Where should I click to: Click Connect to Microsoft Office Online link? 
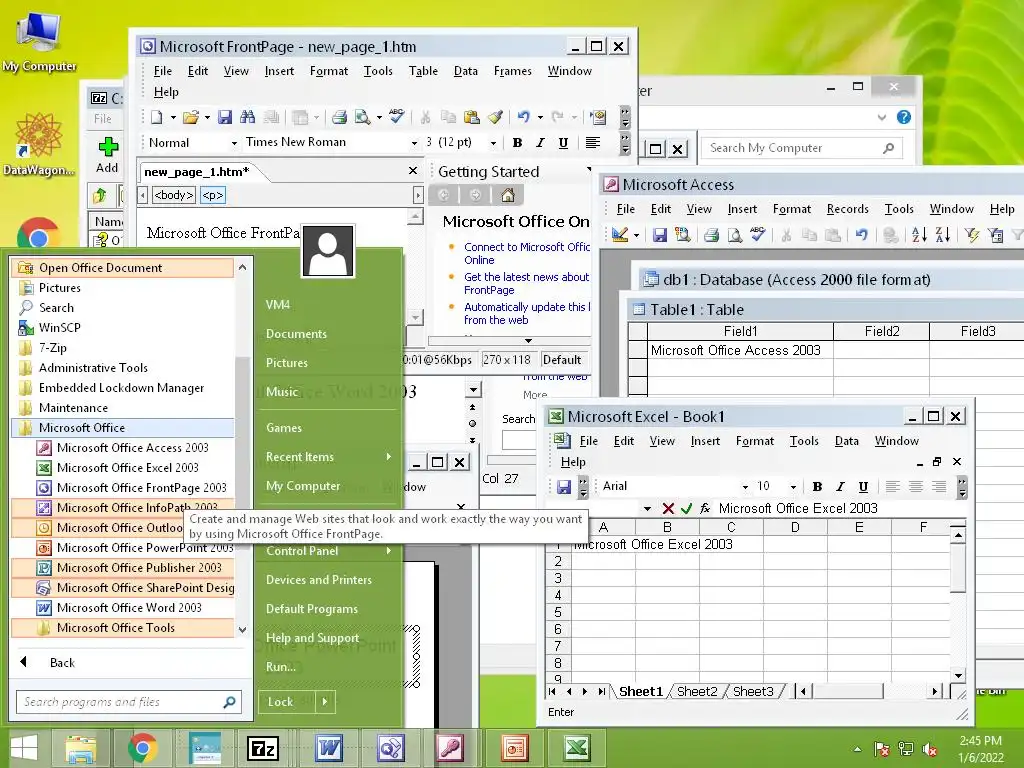click(x=526, y=253)
